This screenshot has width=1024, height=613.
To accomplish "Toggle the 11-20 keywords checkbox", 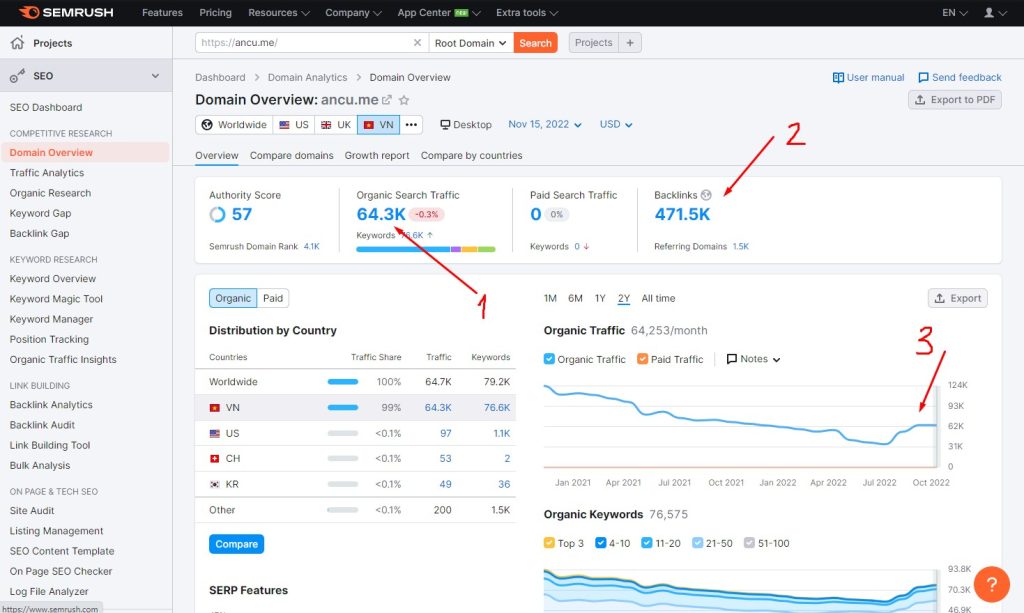I will 647,542.
